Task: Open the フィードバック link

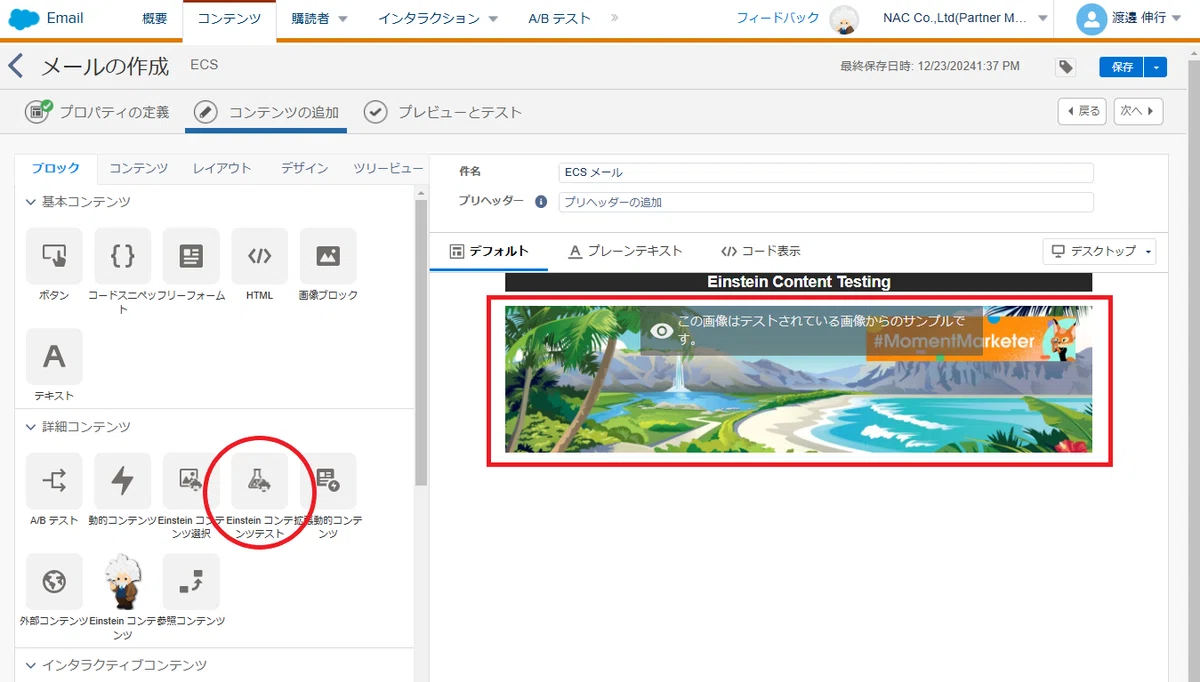Action: coord(778,19)
